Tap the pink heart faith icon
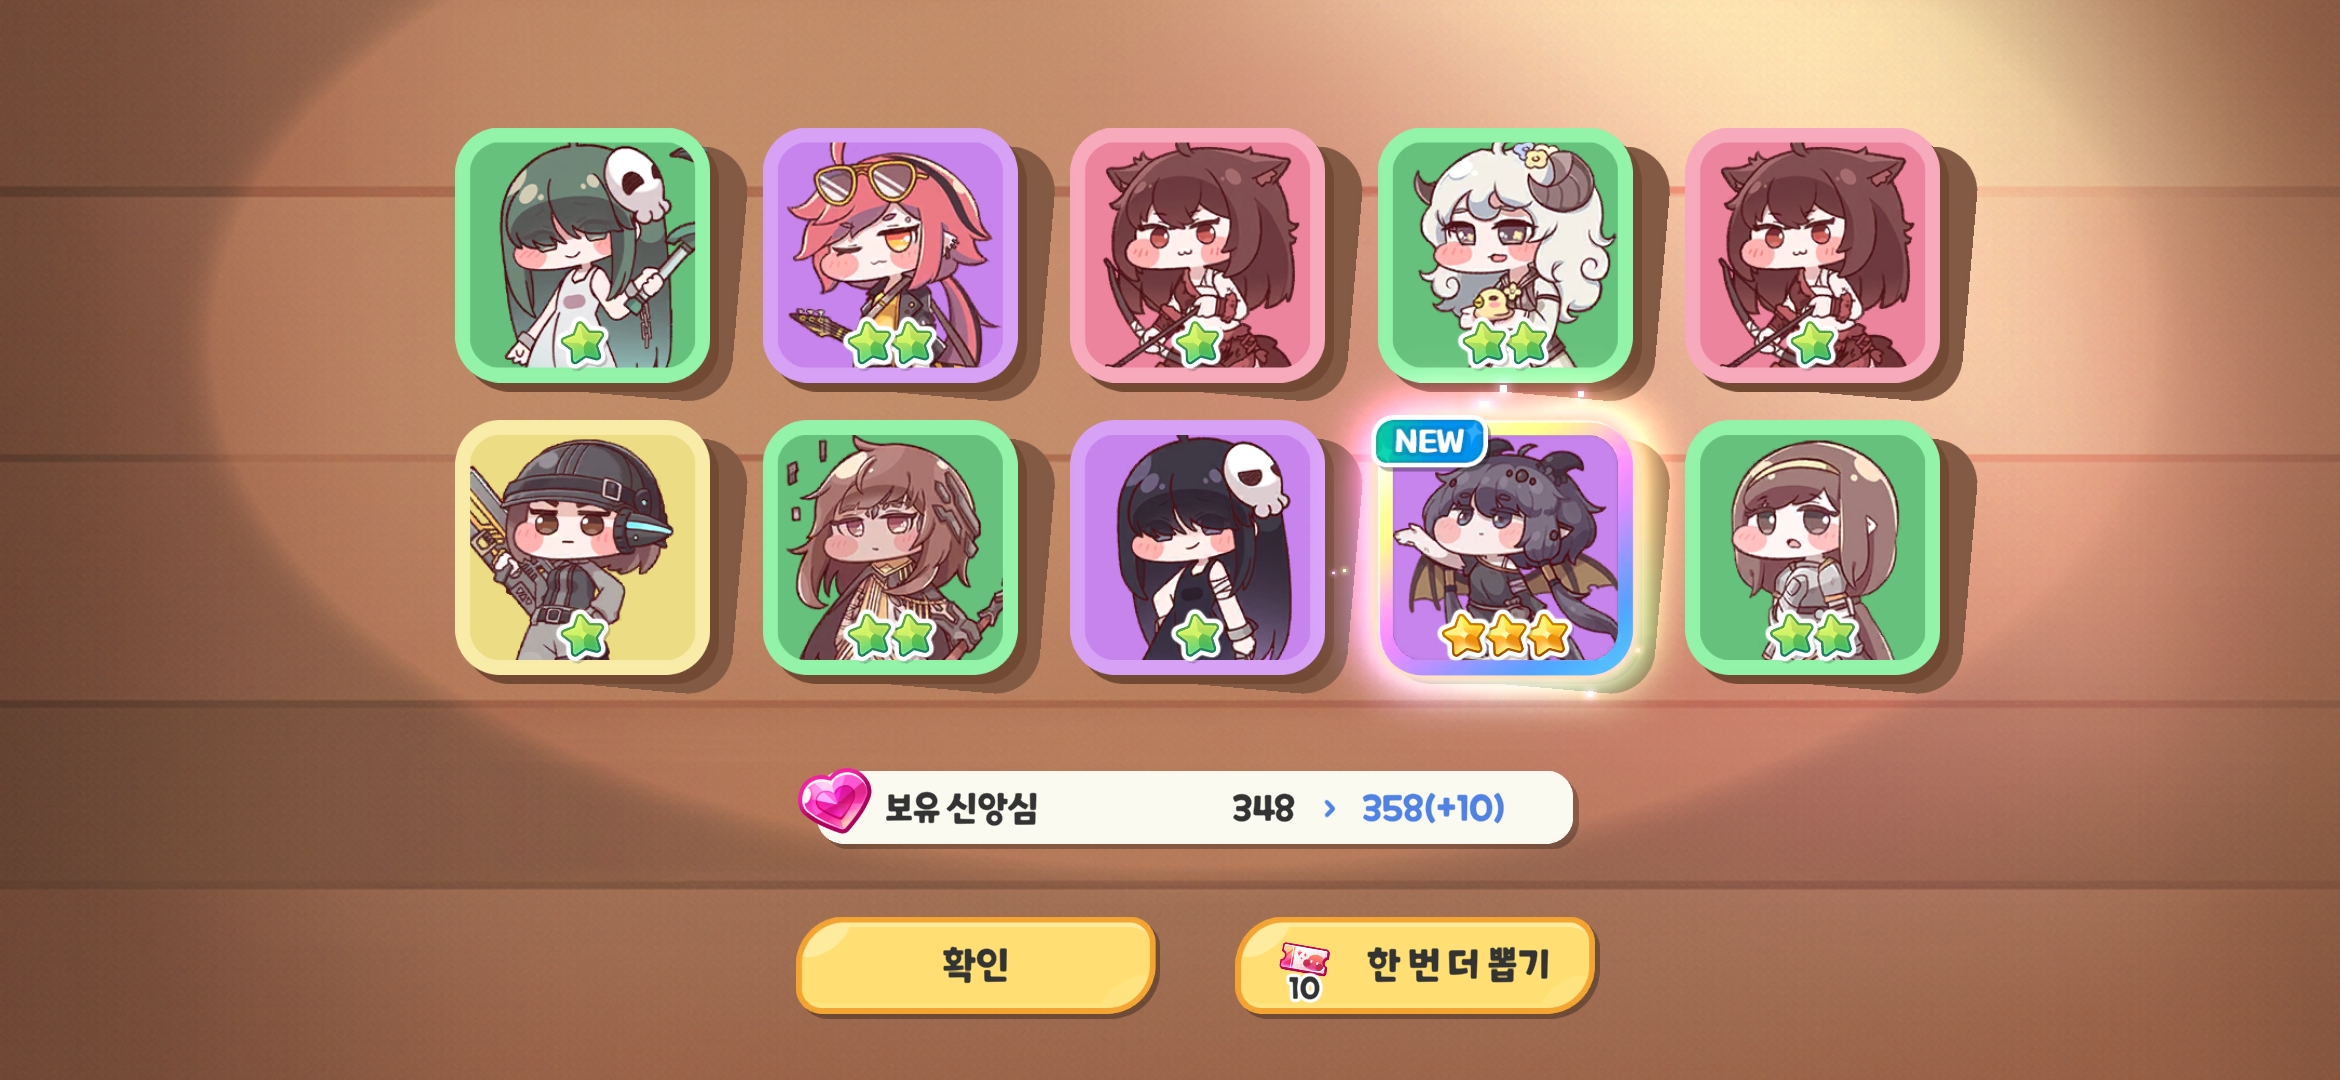 coord(834,800)
